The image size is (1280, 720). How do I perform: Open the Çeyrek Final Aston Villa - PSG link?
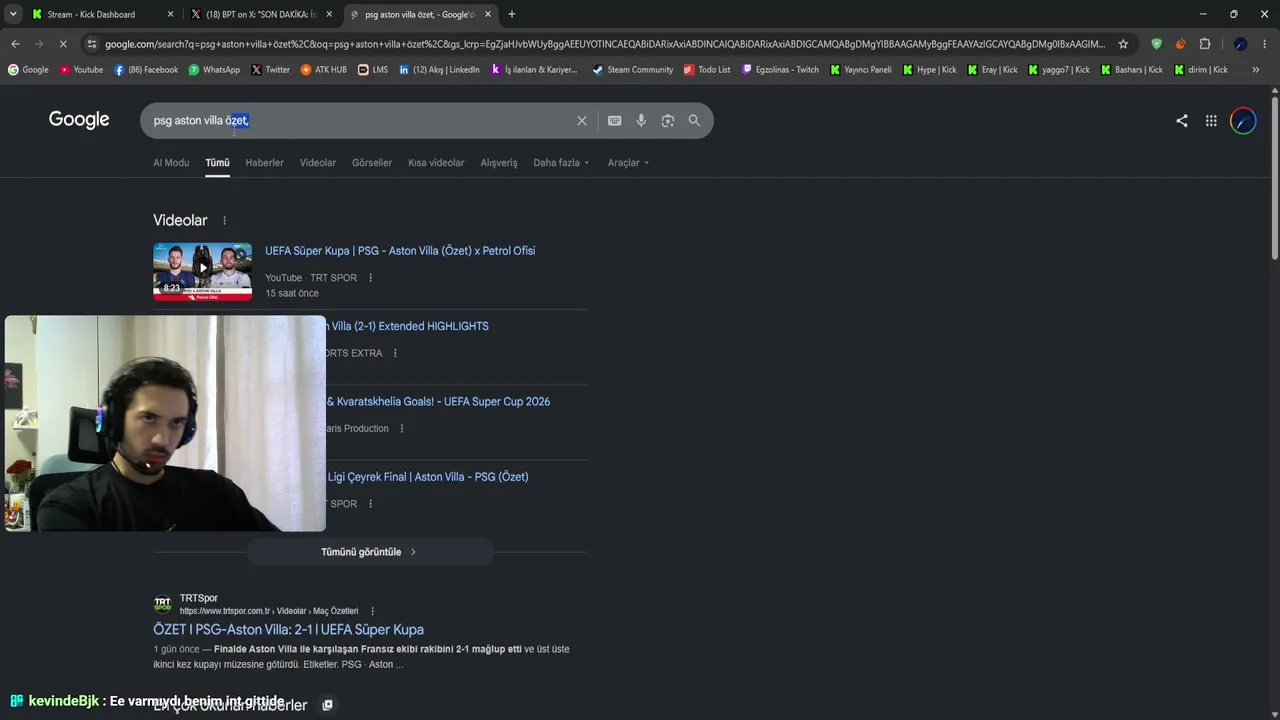[427, 477]
